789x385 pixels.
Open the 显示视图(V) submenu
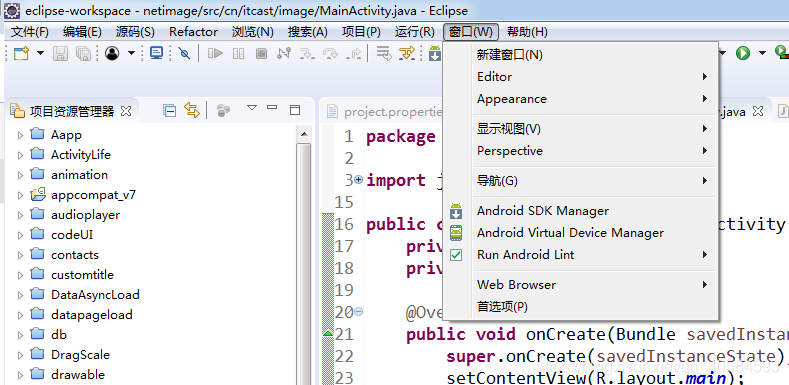tap(580, 129)
